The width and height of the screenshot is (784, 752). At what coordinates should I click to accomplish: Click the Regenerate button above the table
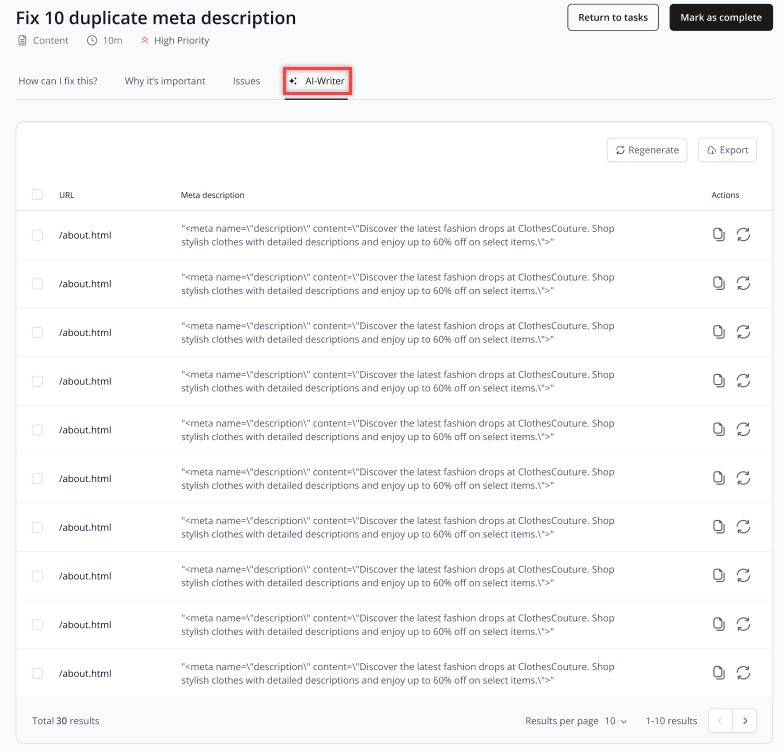click(647, 150)
